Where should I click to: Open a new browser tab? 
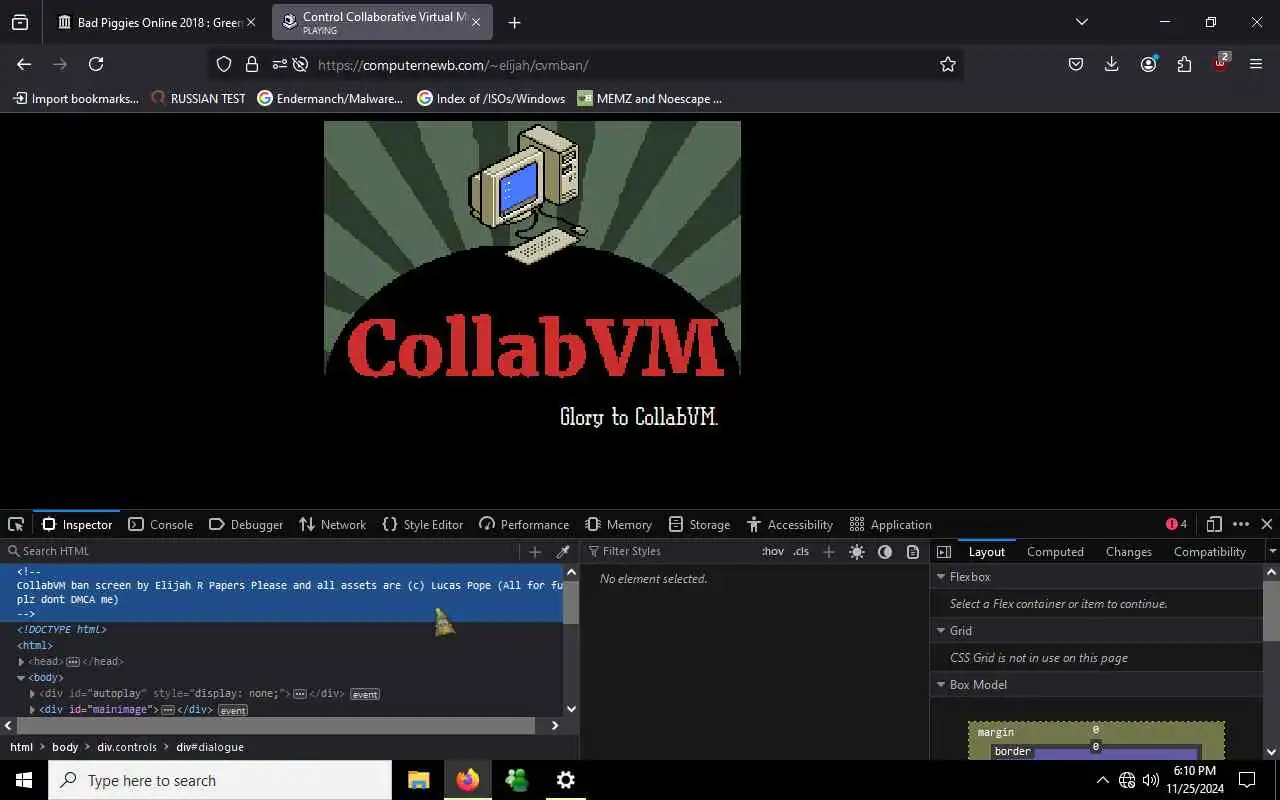(514, 22)
